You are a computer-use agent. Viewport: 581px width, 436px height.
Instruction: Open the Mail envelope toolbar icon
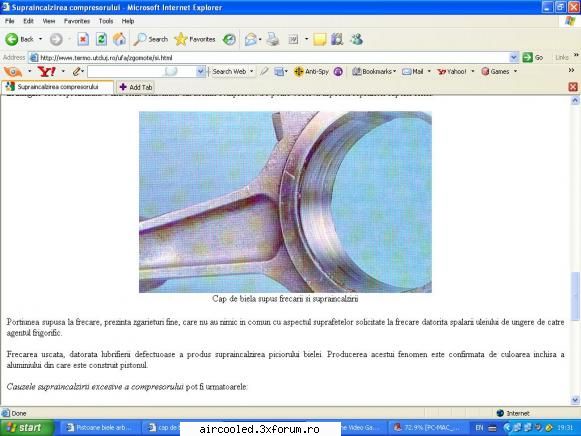tap(250, 39)
